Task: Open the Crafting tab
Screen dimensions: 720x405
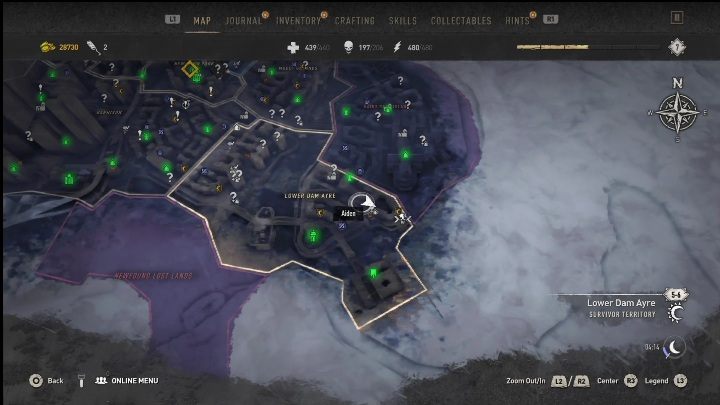Action: coord(354,21)
